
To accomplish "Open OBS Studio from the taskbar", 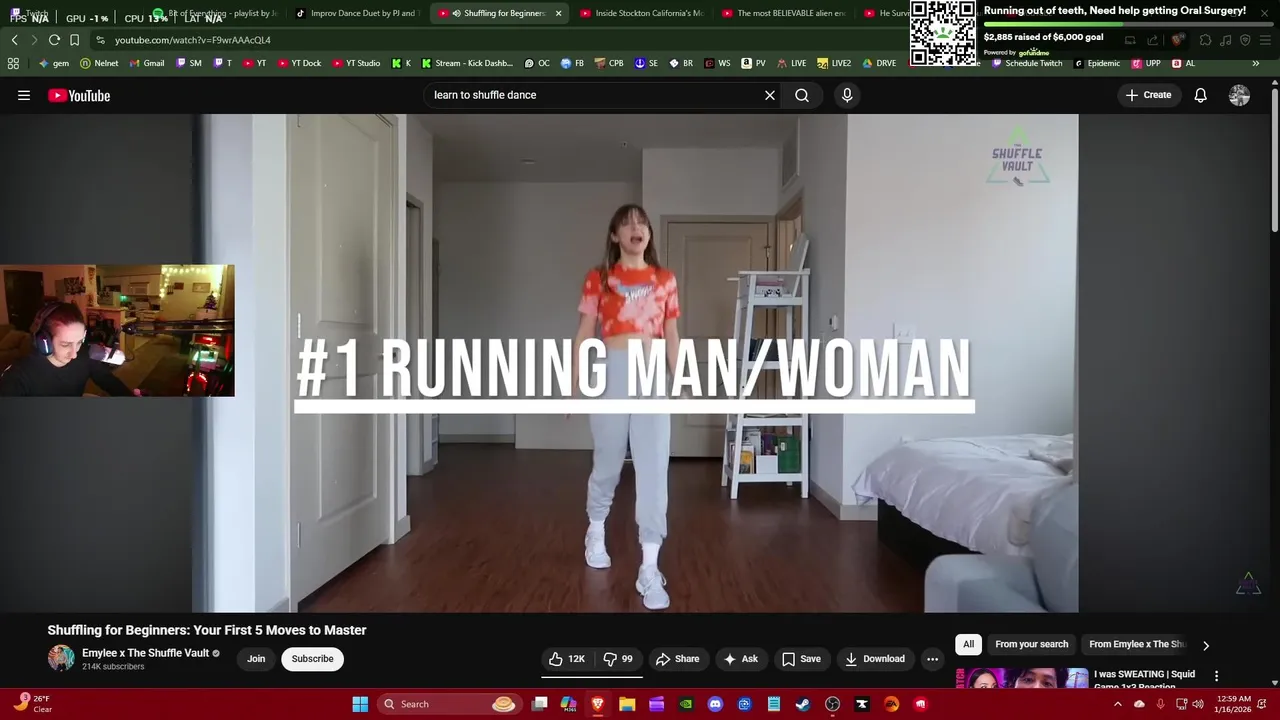I will pos(832,704).
